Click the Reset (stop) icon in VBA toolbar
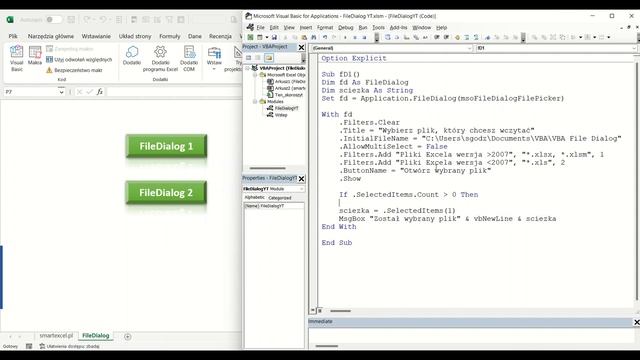Screen dimensions: 640x360 (x=364, y=37)
